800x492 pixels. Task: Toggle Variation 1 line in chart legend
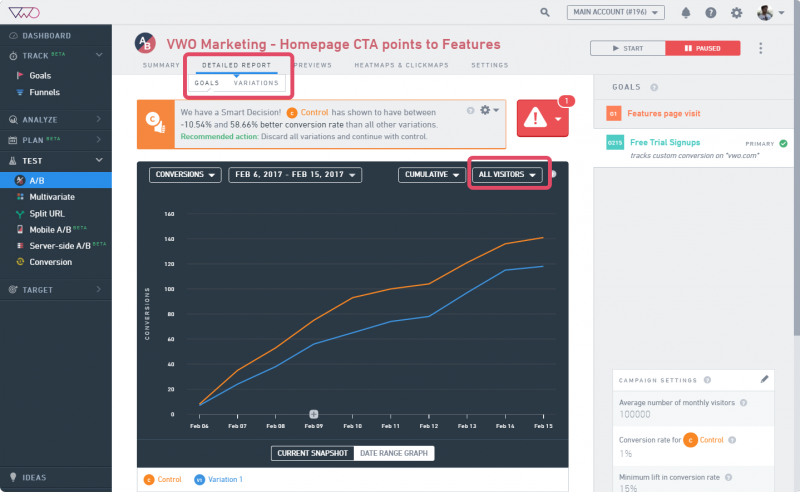[x=218, y=479]
